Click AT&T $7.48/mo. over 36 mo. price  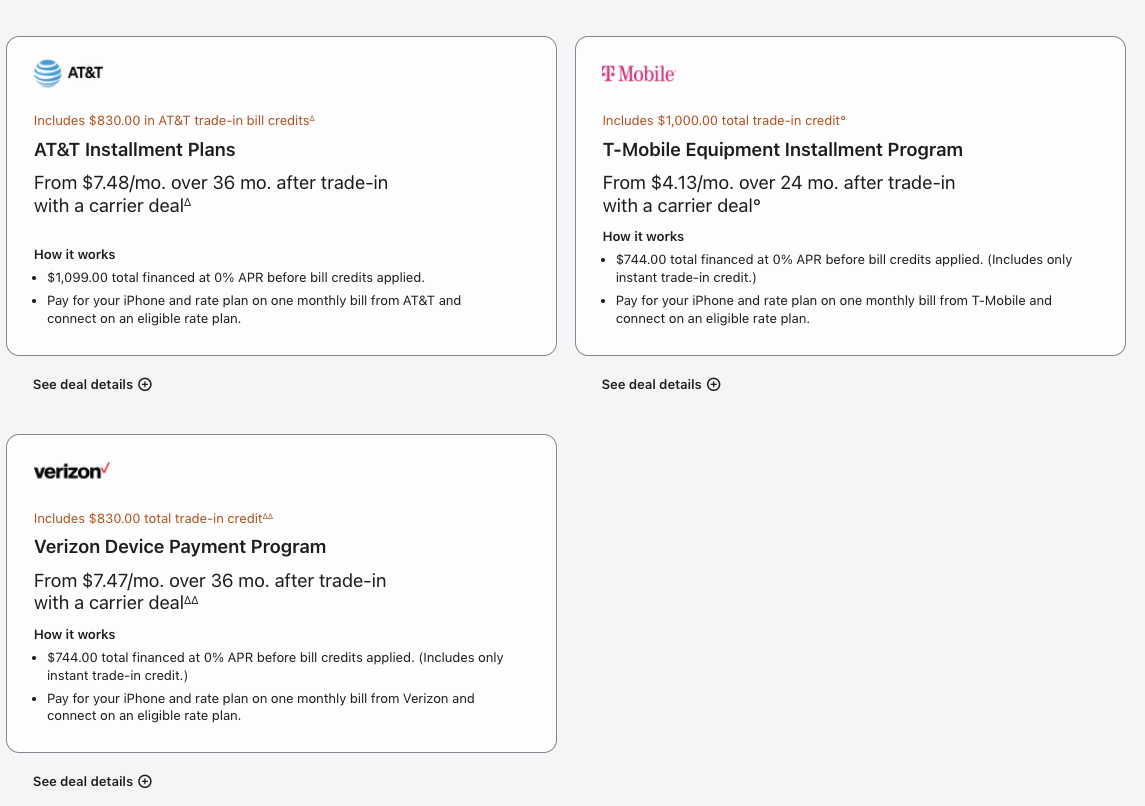point(211,183)
